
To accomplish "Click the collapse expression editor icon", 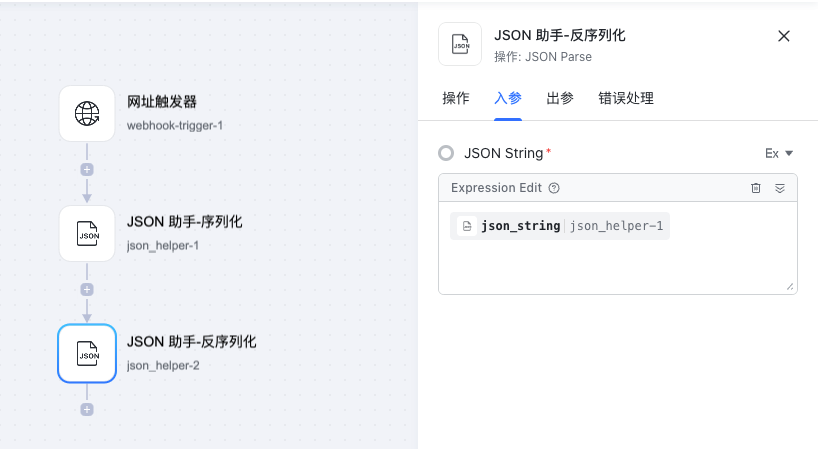I will click(780, 188).
